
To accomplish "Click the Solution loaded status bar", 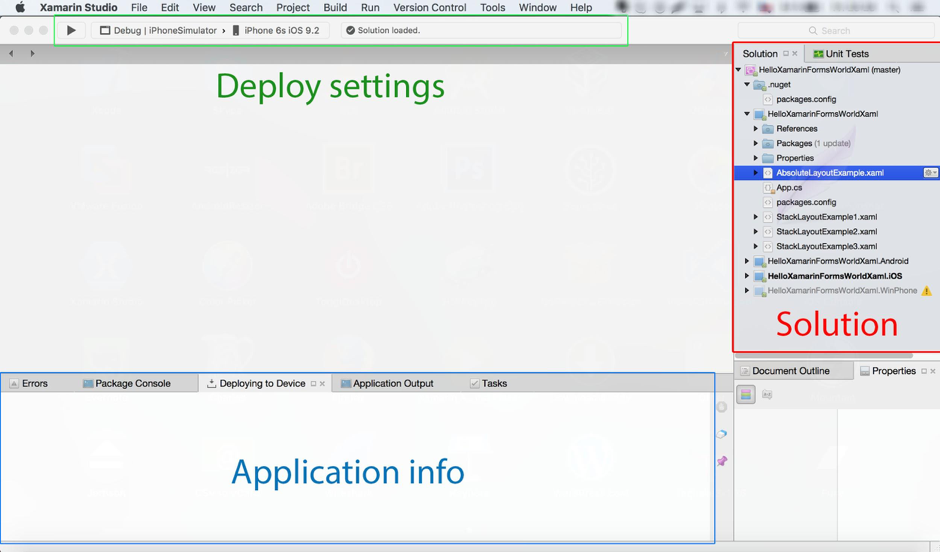I will pyautogui.click(x=481, y=31).
